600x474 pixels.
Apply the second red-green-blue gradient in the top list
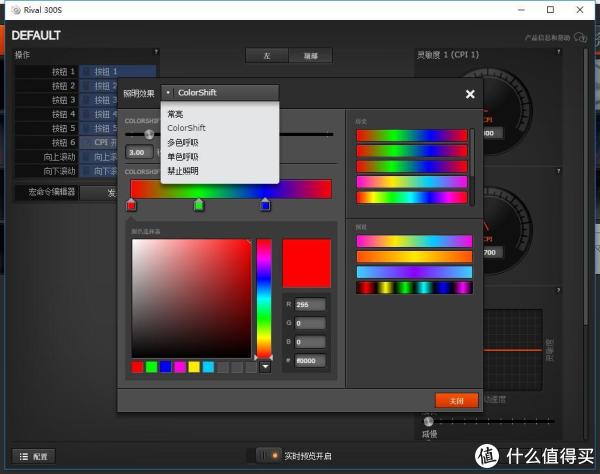(x=412, y=151)
